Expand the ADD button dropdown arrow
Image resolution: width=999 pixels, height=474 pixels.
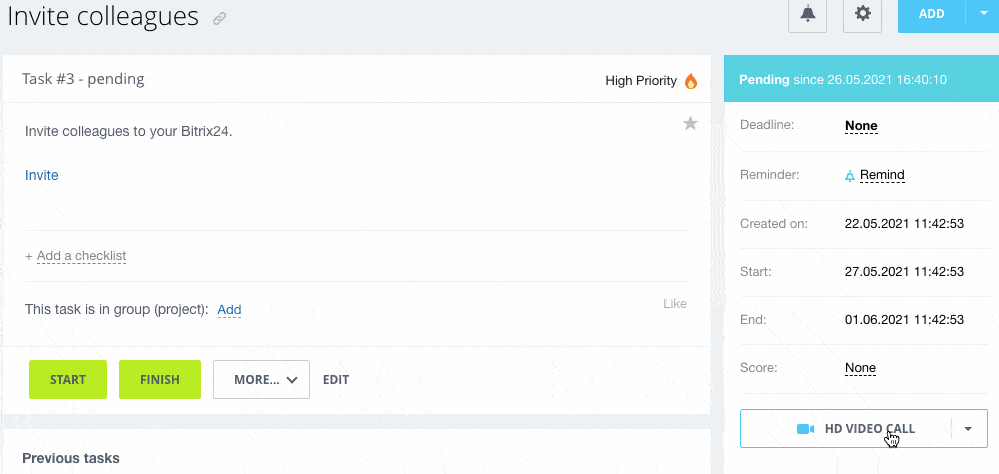click(x=982, y=14)
